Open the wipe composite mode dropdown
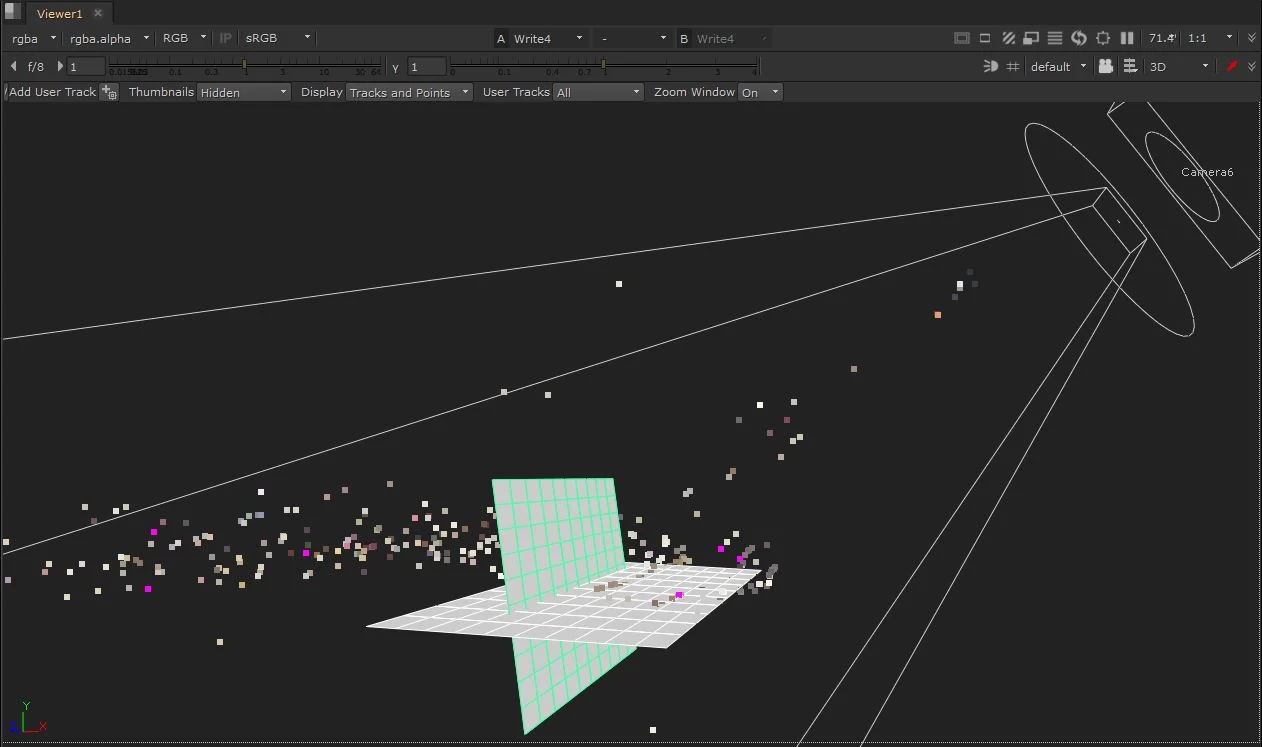The width and height of the screenshot is (1262, 747). coord(632,38)
